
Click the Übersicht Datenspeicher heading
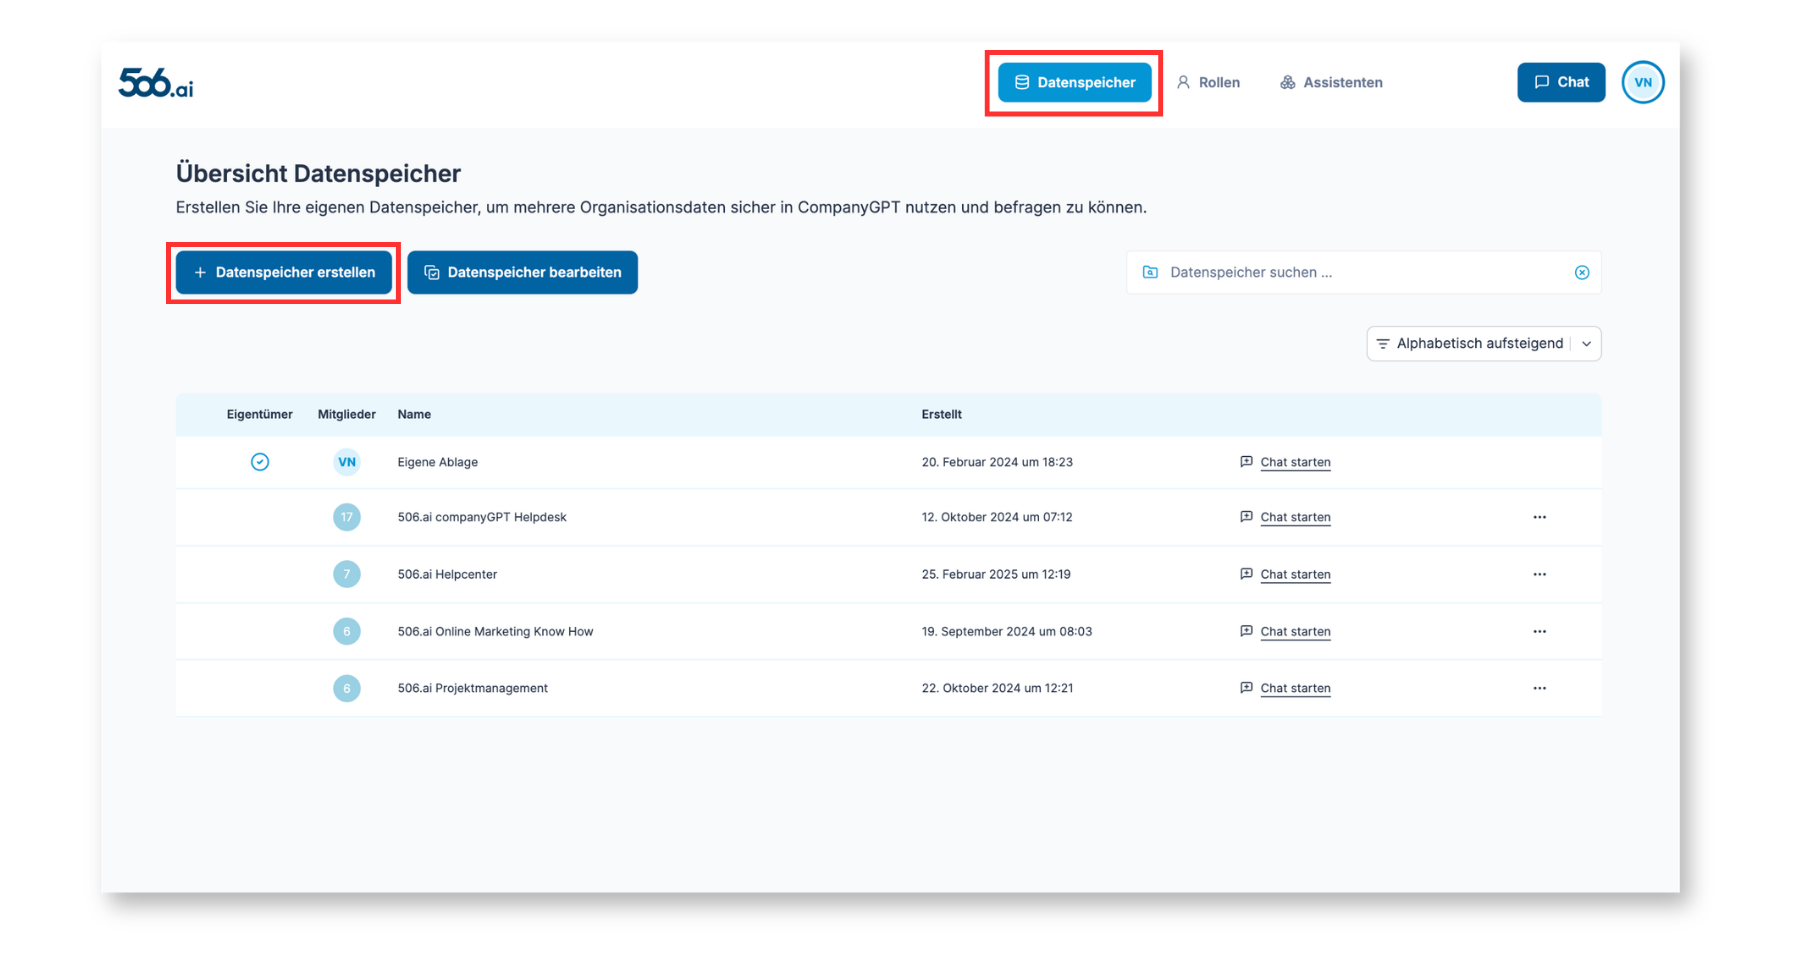(x=318, y=173)
